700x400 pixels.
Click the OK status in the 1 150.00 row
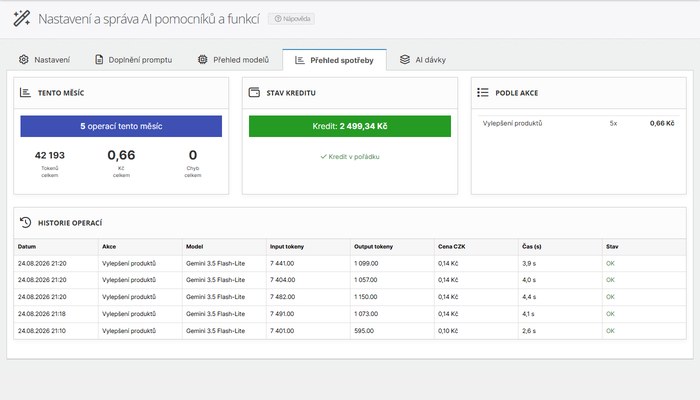point(610,297)
